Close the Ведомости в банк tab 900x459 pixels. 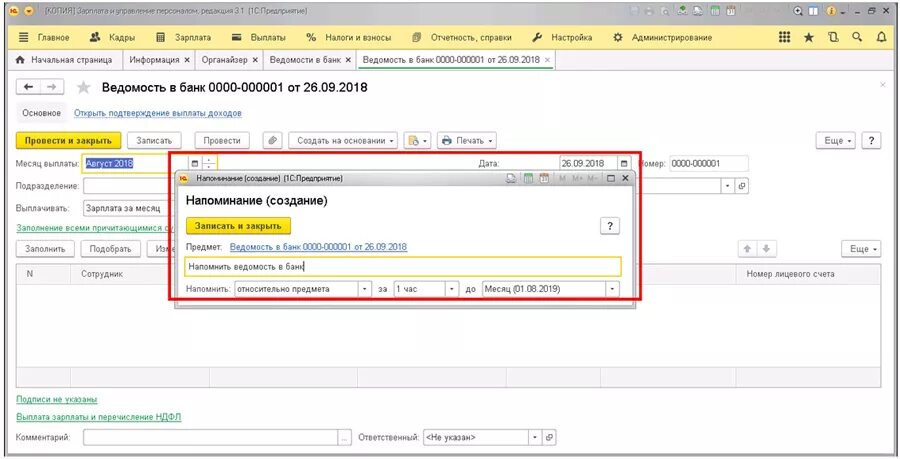click(x=348, y=60)
